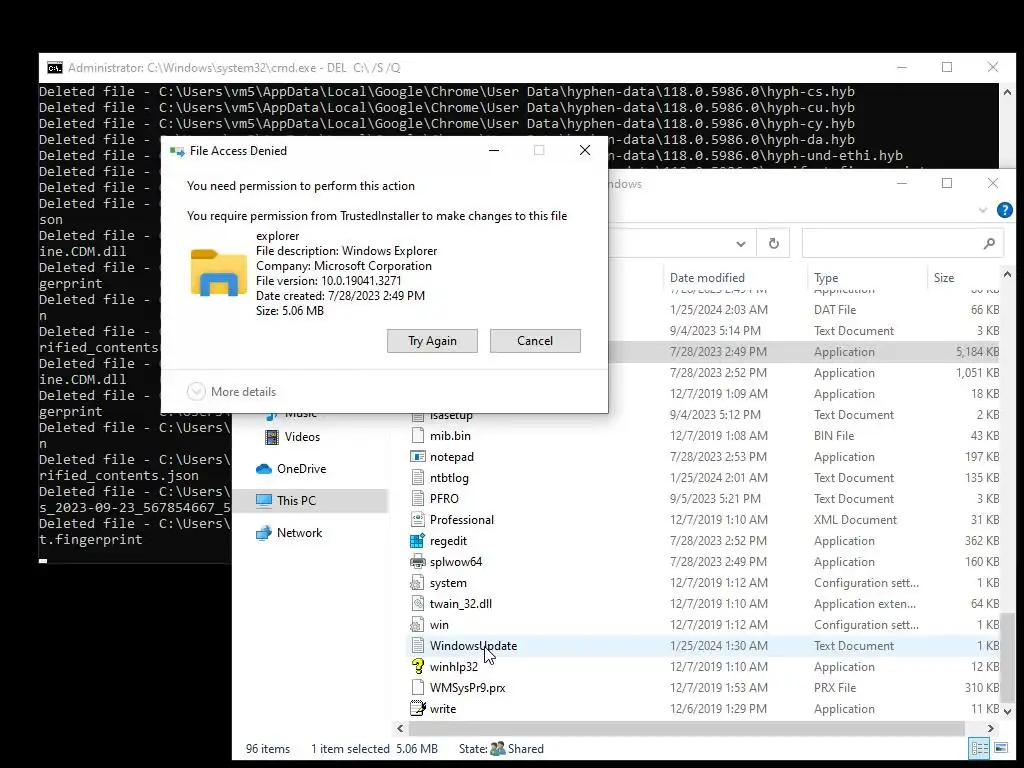Open the Help icon in Explorer window
This screenshot has width=1024, height=768.
(x=1004, y=210)
